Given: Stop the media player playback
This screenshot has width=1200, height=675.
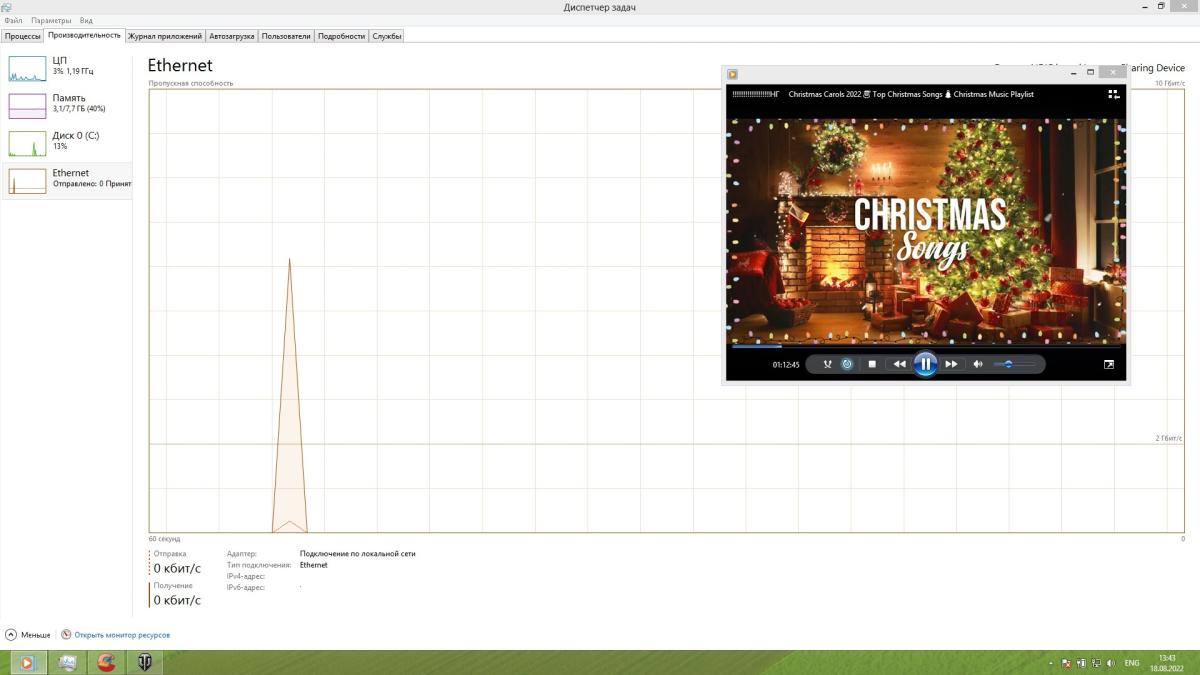Looking at the screenshot, I should (872, 364).
